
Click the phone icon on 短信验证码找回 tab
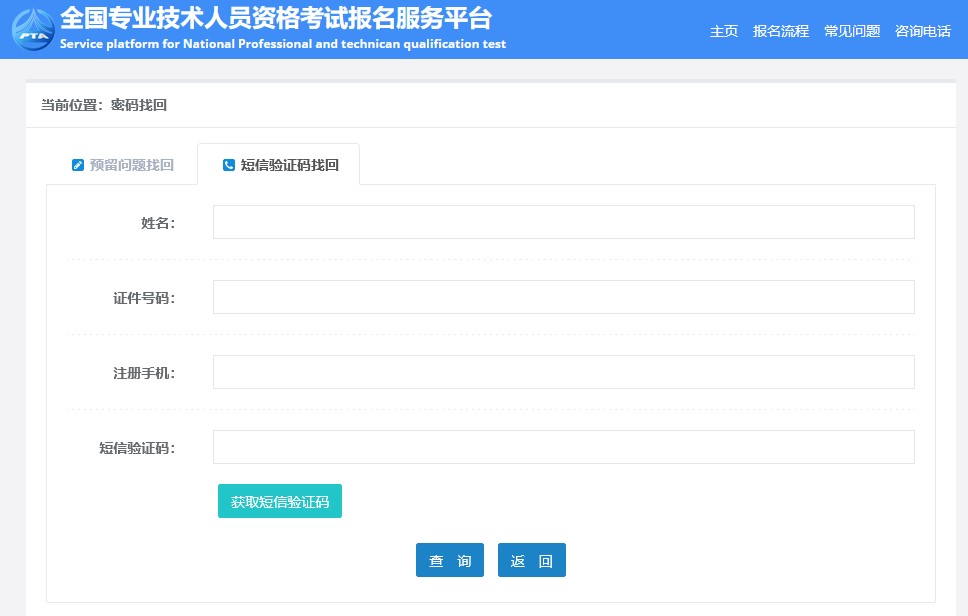coord(229,165)
